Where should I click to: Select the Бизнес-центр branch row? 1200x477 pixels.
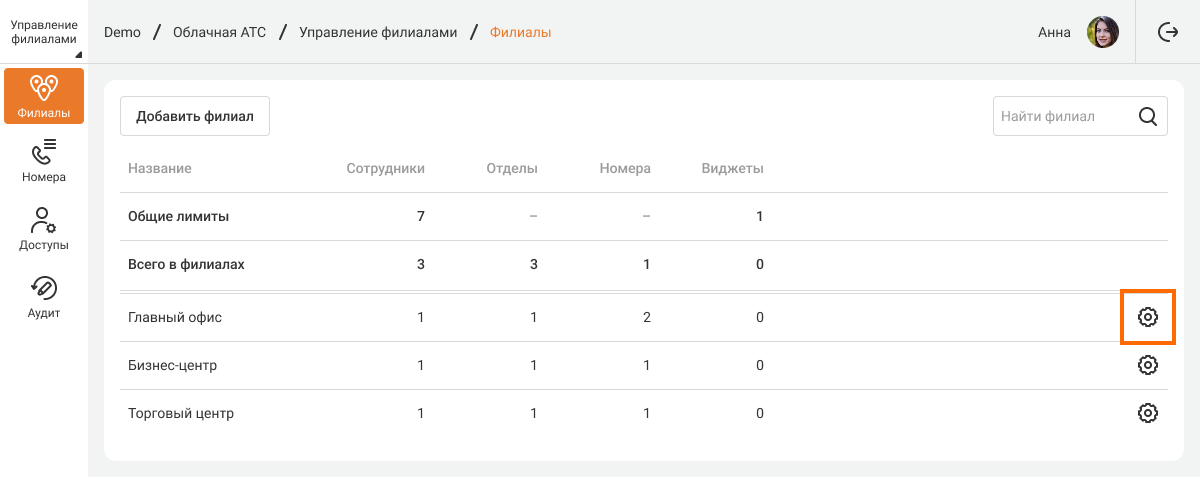tap(173, 365)
